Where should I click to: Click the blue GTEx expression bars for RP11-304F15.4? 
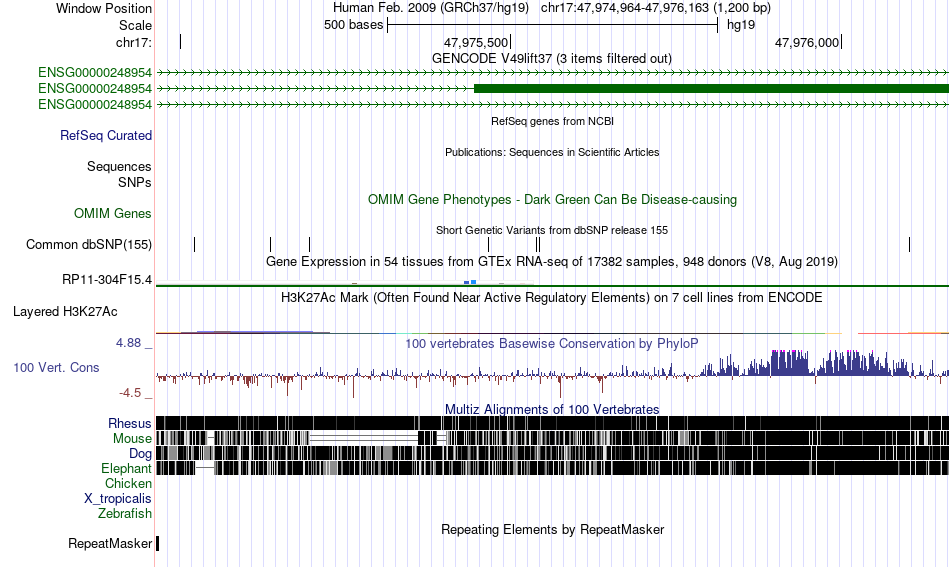click(470, 282)
